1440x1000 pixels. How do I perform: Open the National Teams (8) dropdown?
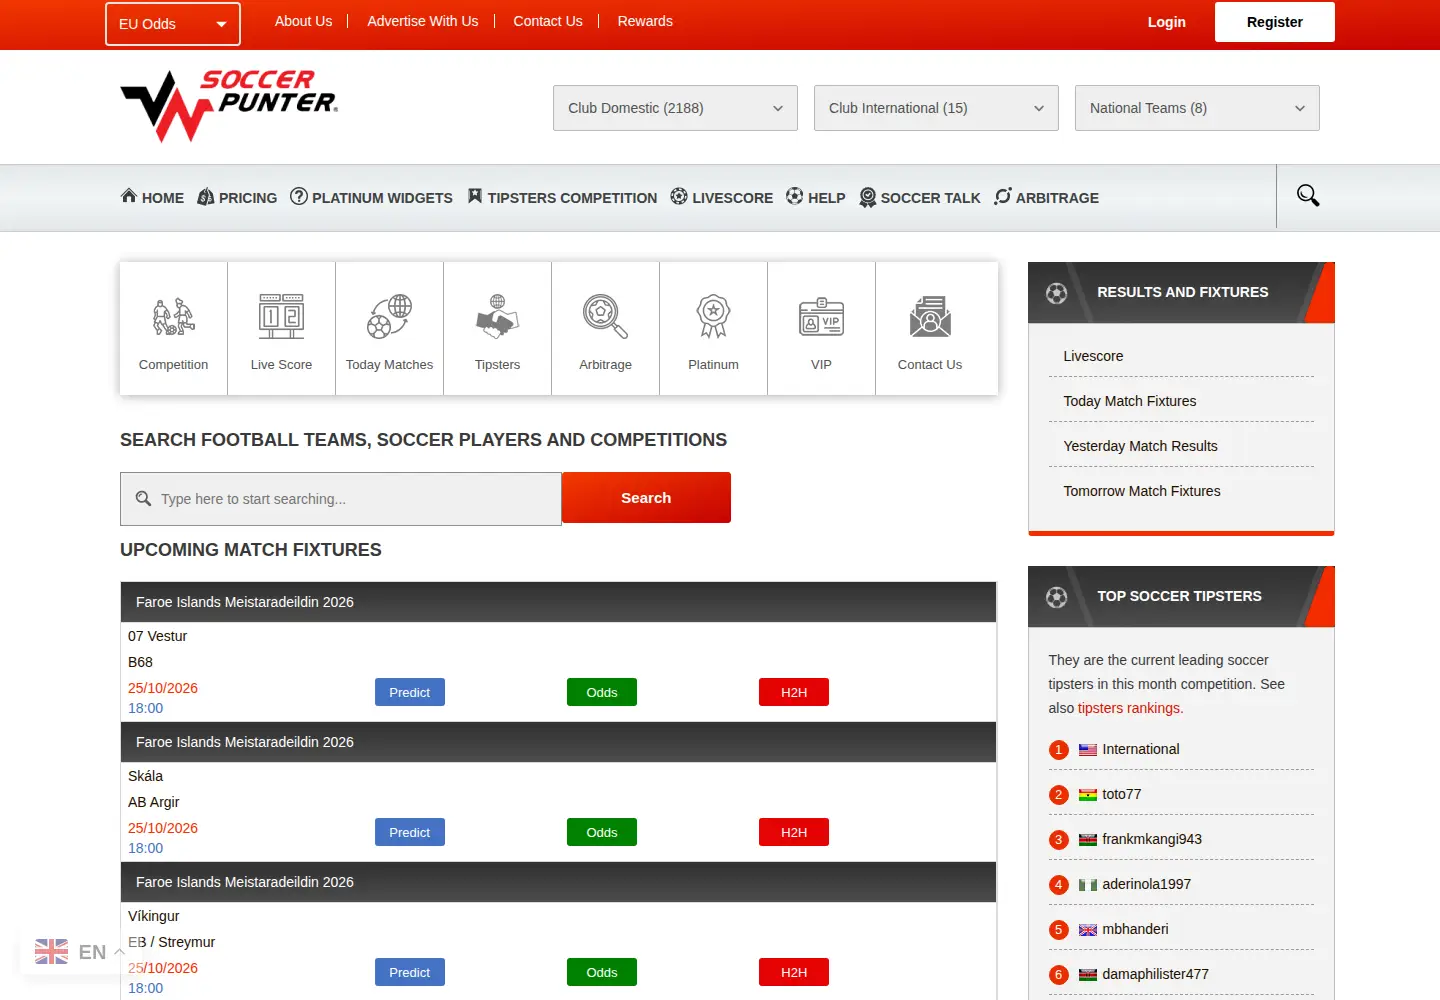click(1197, 108)
